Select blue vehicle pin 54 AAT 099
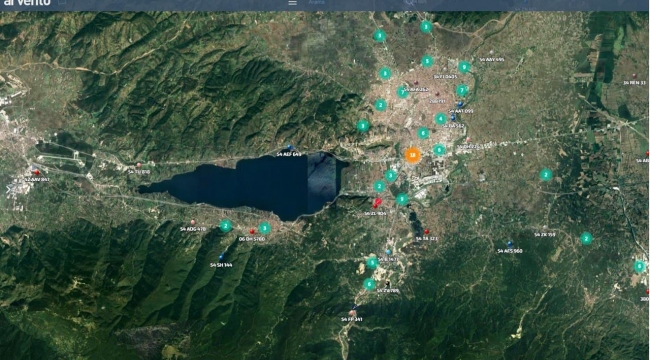The image size is (650, 360). coord(460,104)
